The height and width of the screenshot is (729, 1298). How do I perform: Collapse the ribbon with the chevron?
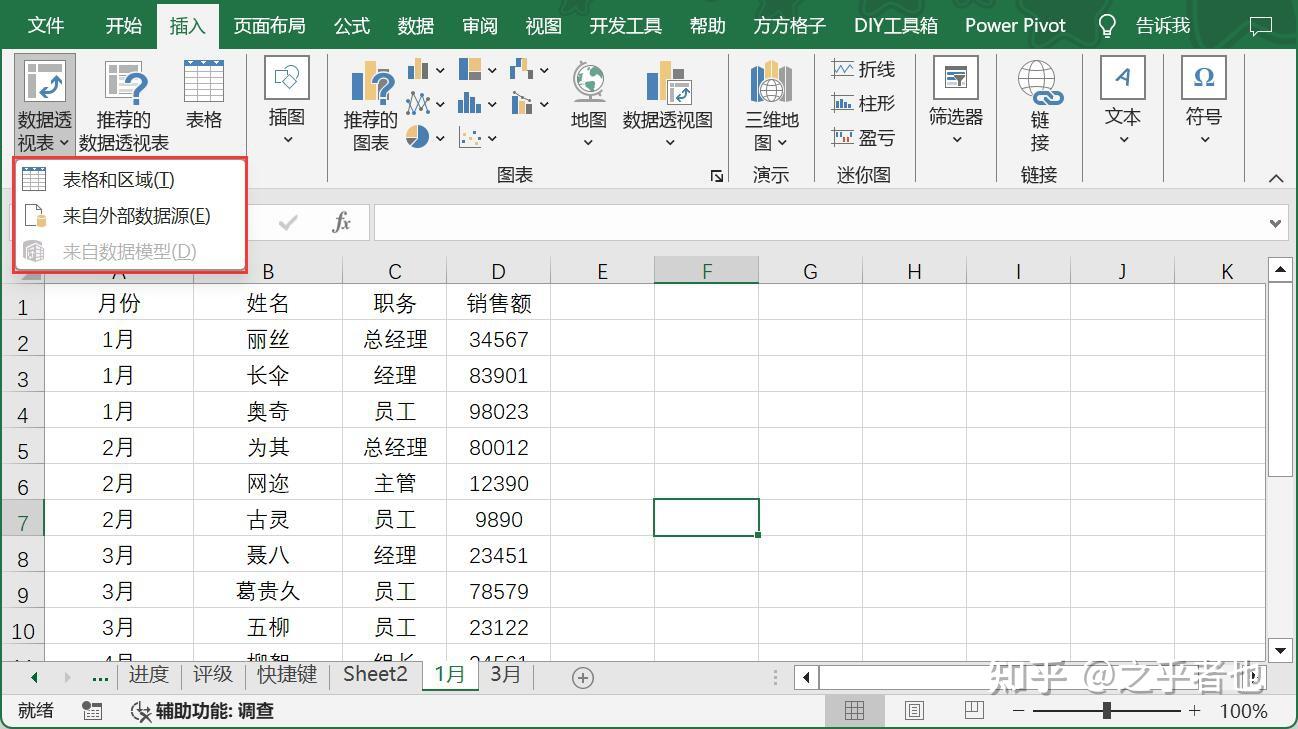point(1277,178)
